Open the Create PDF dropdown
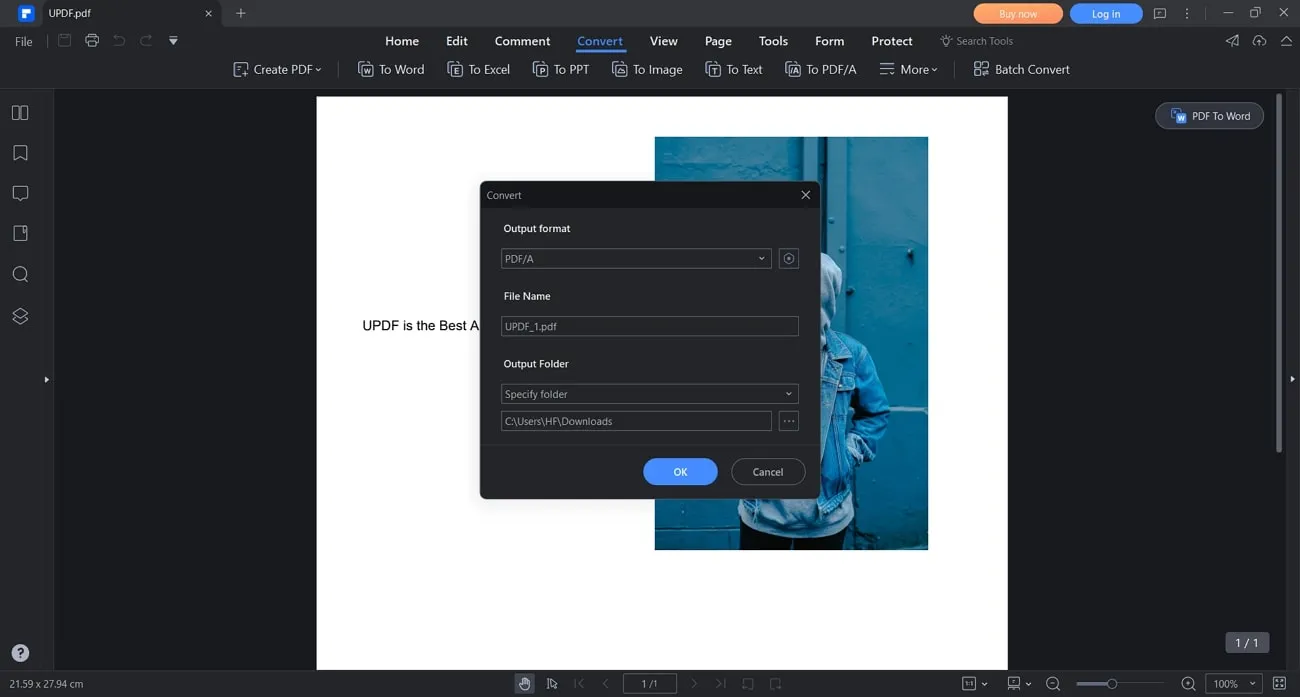This screenshot has height=697, width=1300. 277,69
